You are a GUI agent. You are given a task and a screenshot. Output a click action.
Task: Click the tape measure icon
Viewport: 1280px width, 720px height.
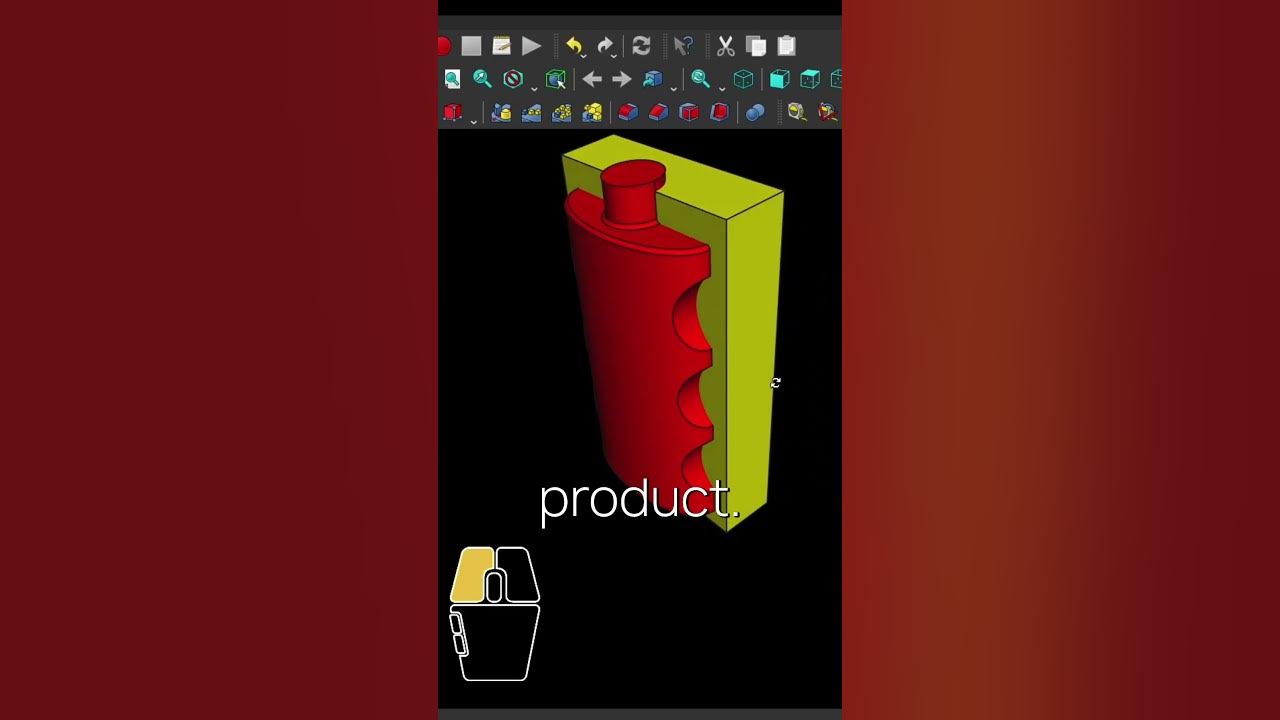(x=797, y=112)
